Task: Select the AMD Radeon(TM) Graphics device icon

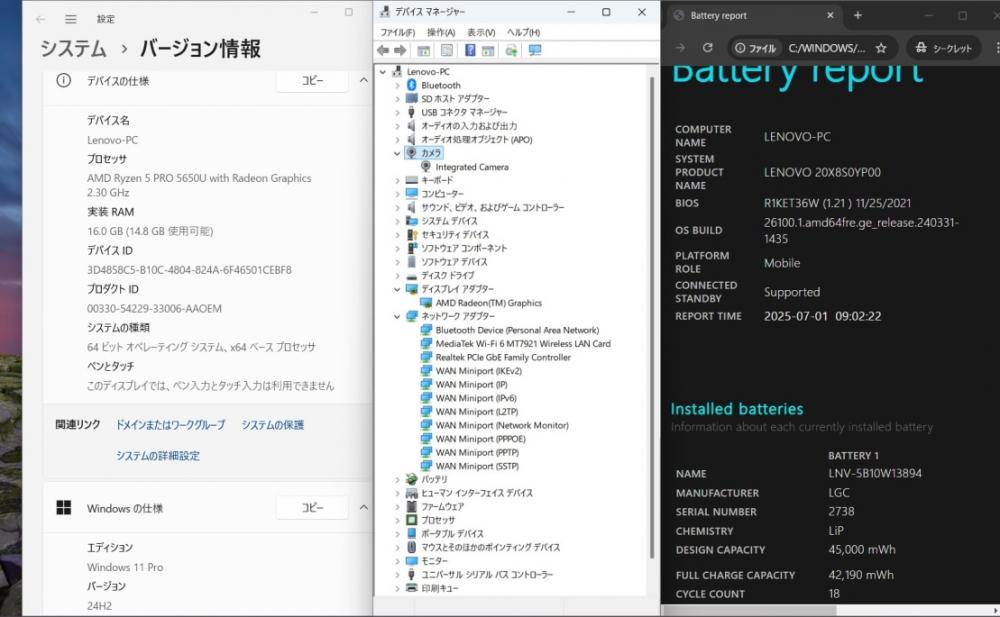Action: [x=426, y=303]
